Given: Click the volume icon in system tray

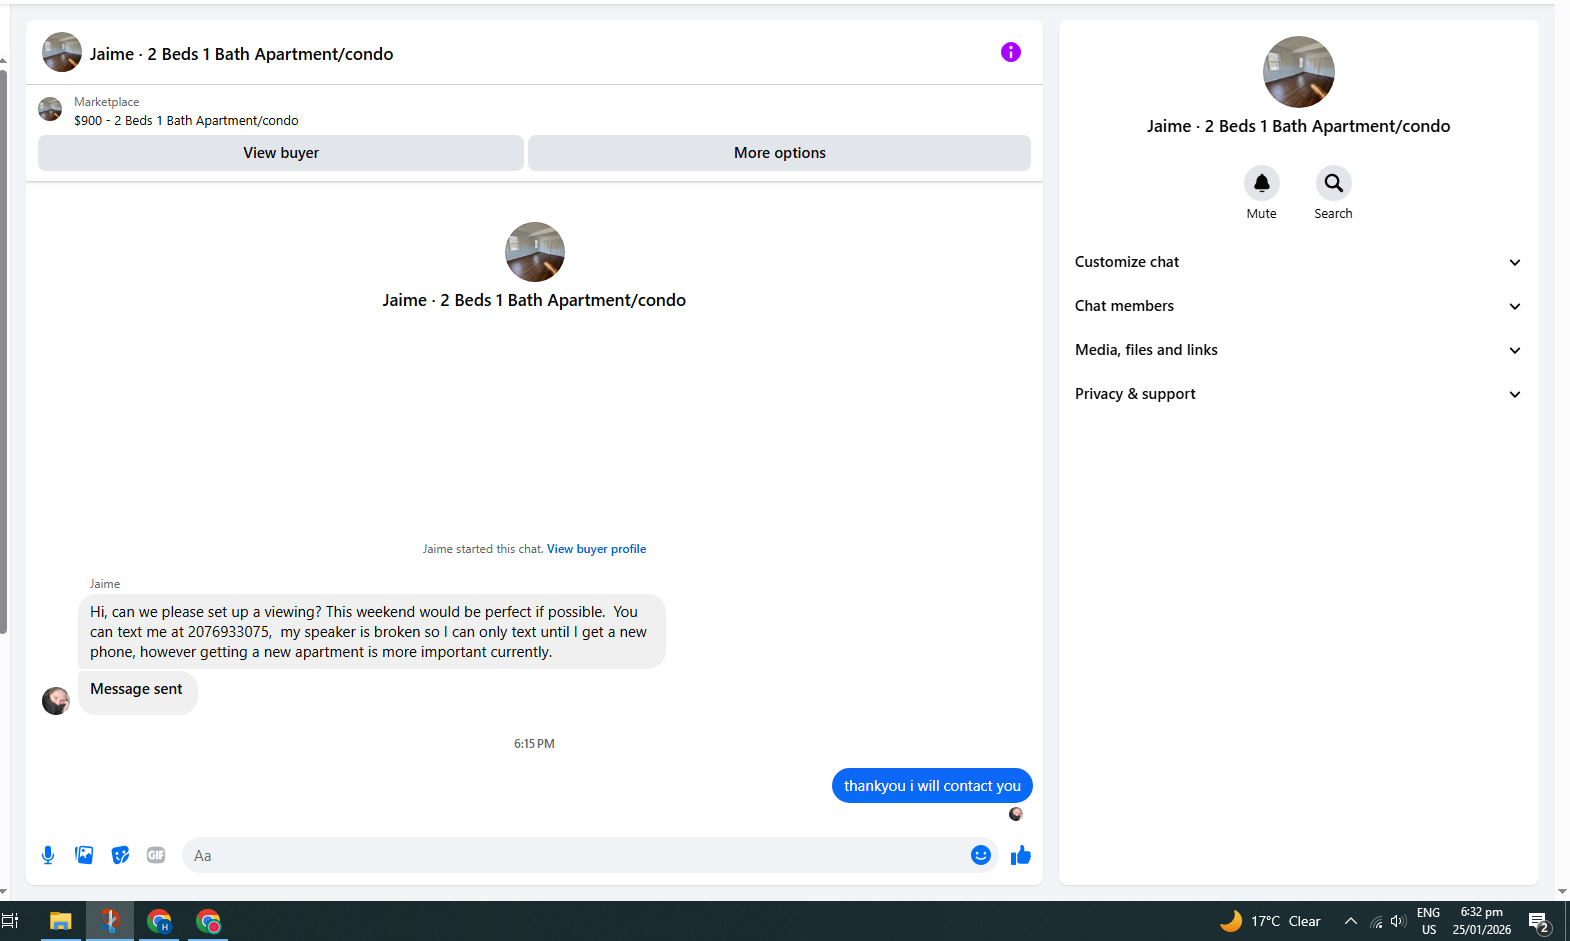Looking at the screenshot, I should tap(1398, 921).
